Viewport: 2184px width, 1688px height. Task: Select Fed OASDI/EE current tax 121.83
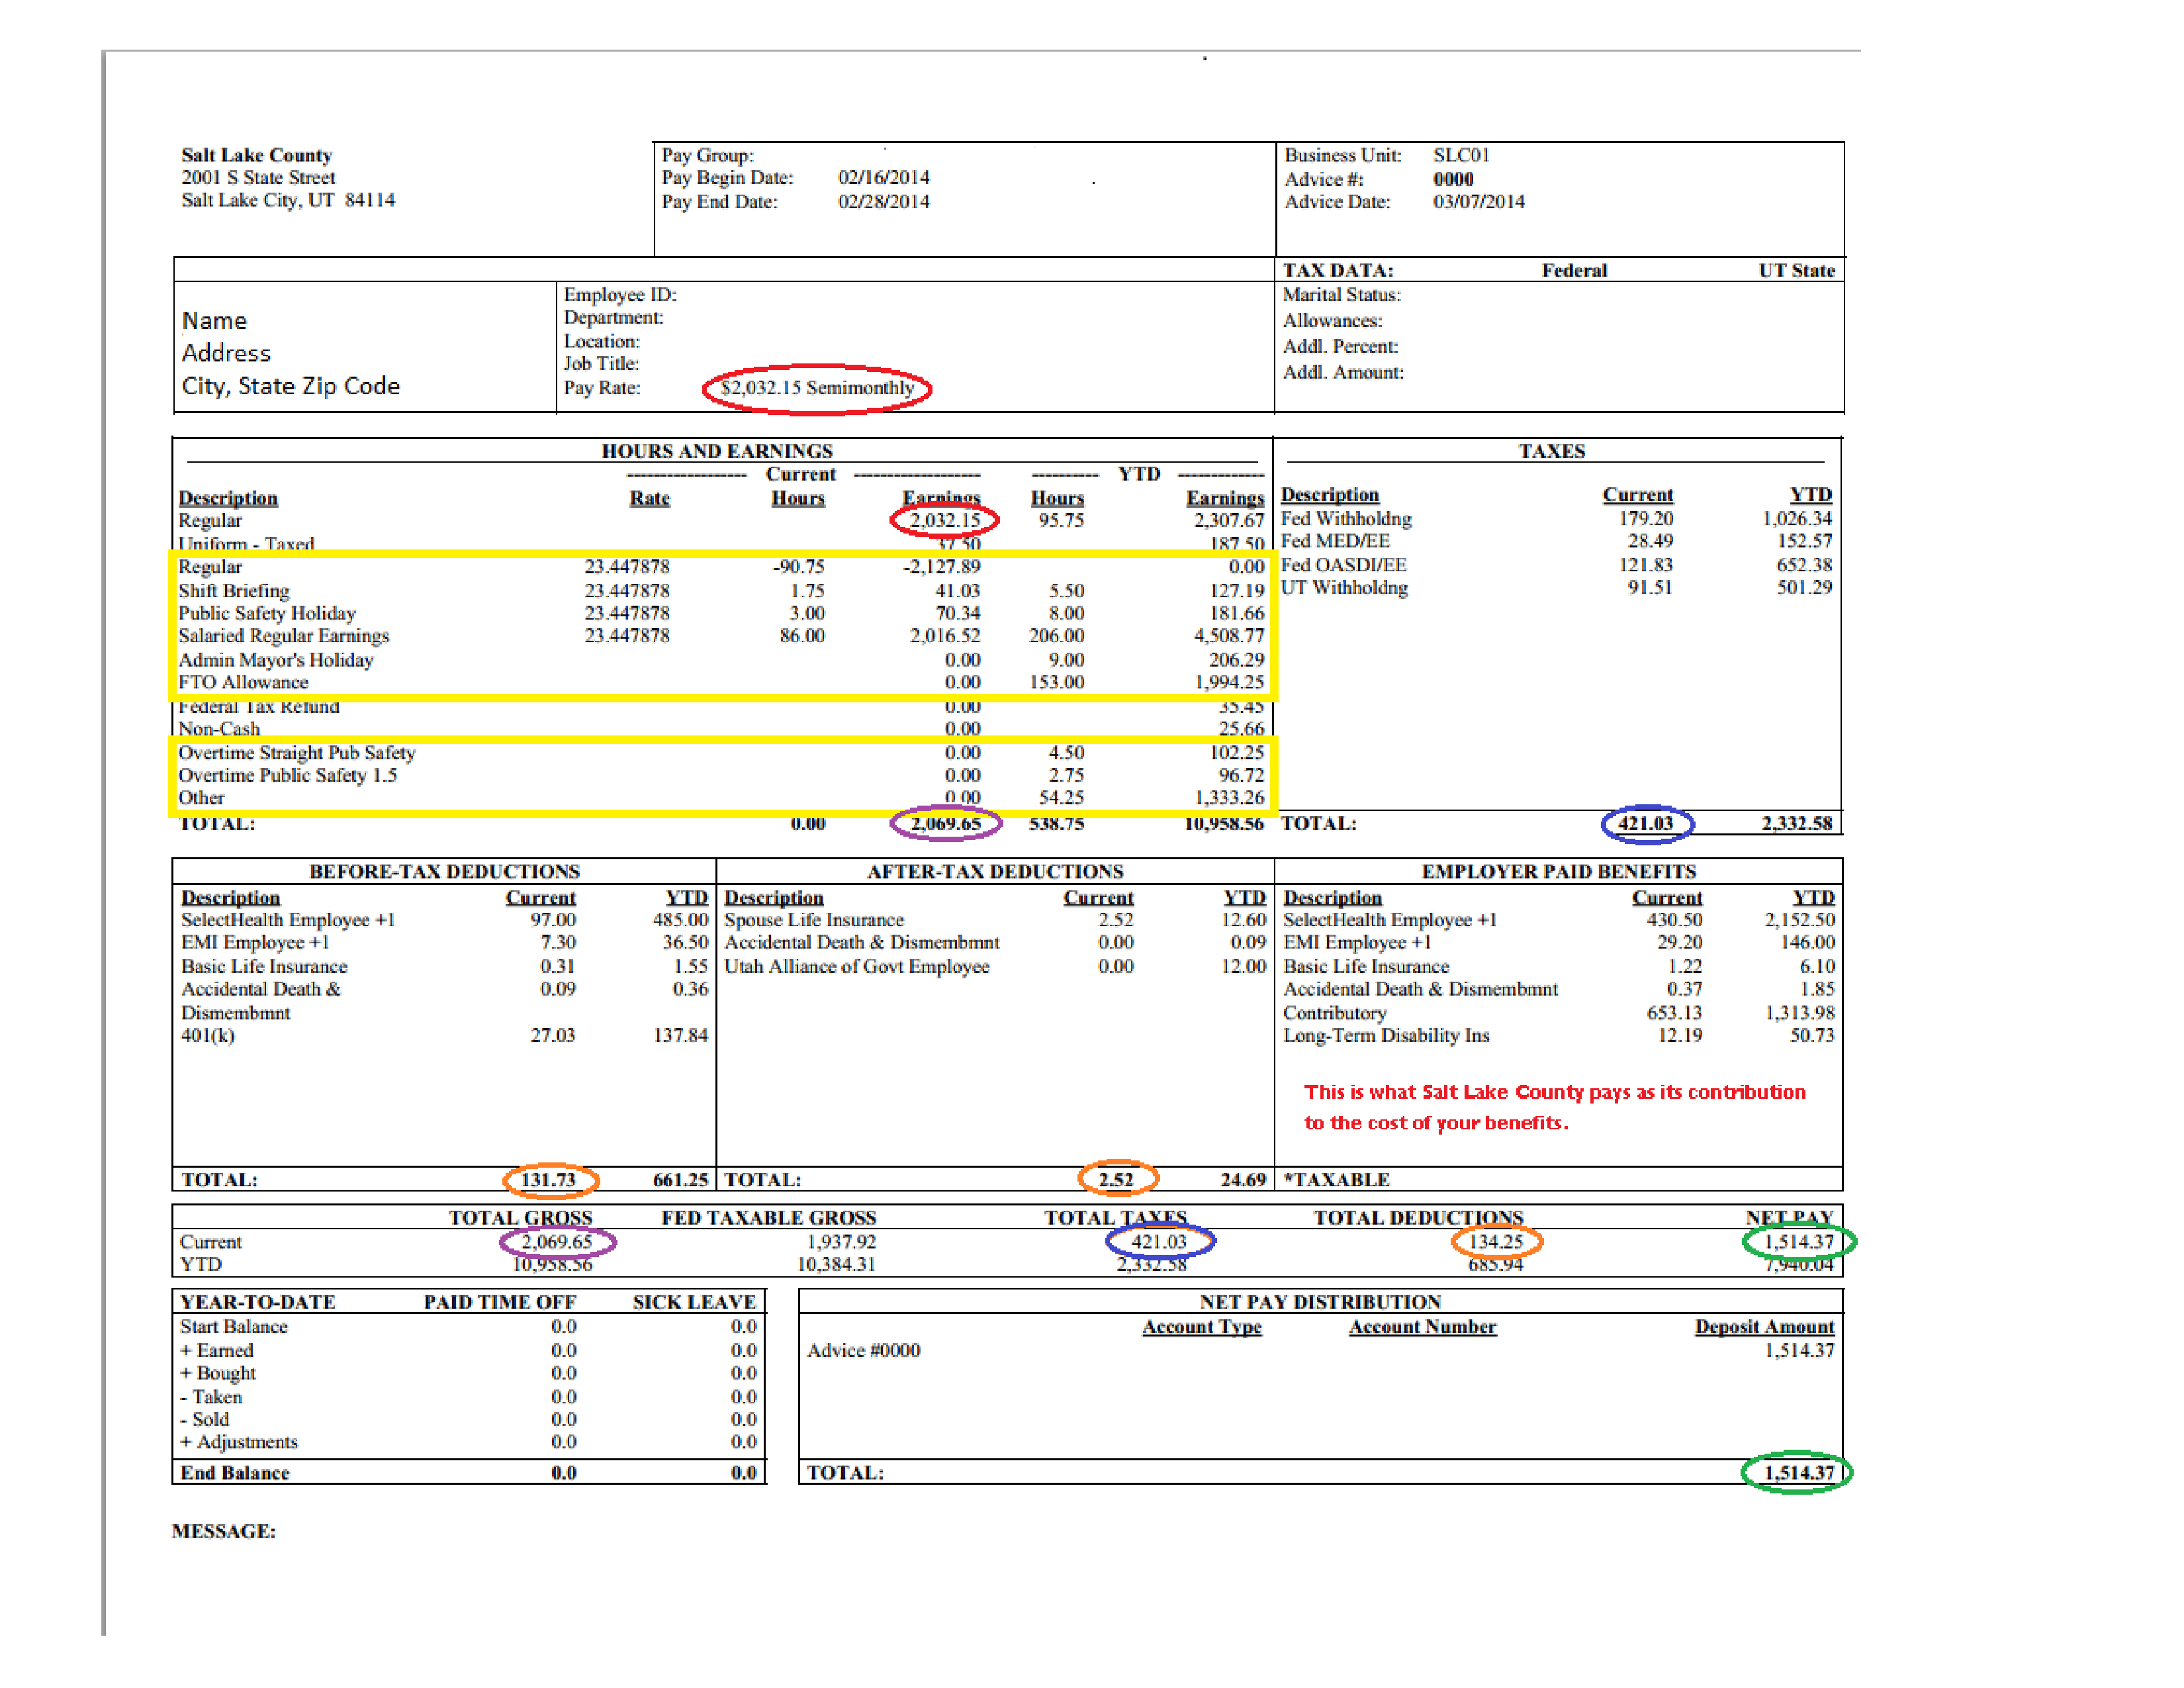(1645, 565)
